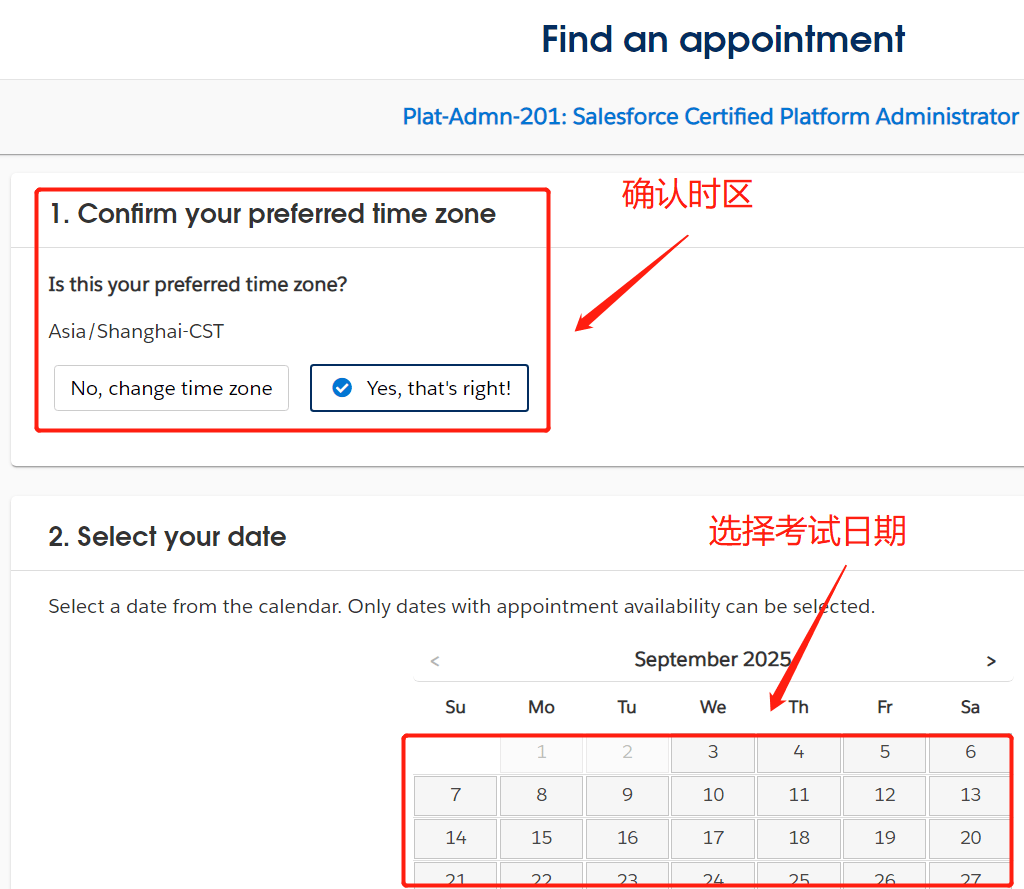Pick September 19 on calendar
The height and width of the screenshot is (889, 1024).
pyautogui.click(x=884, y=838)
